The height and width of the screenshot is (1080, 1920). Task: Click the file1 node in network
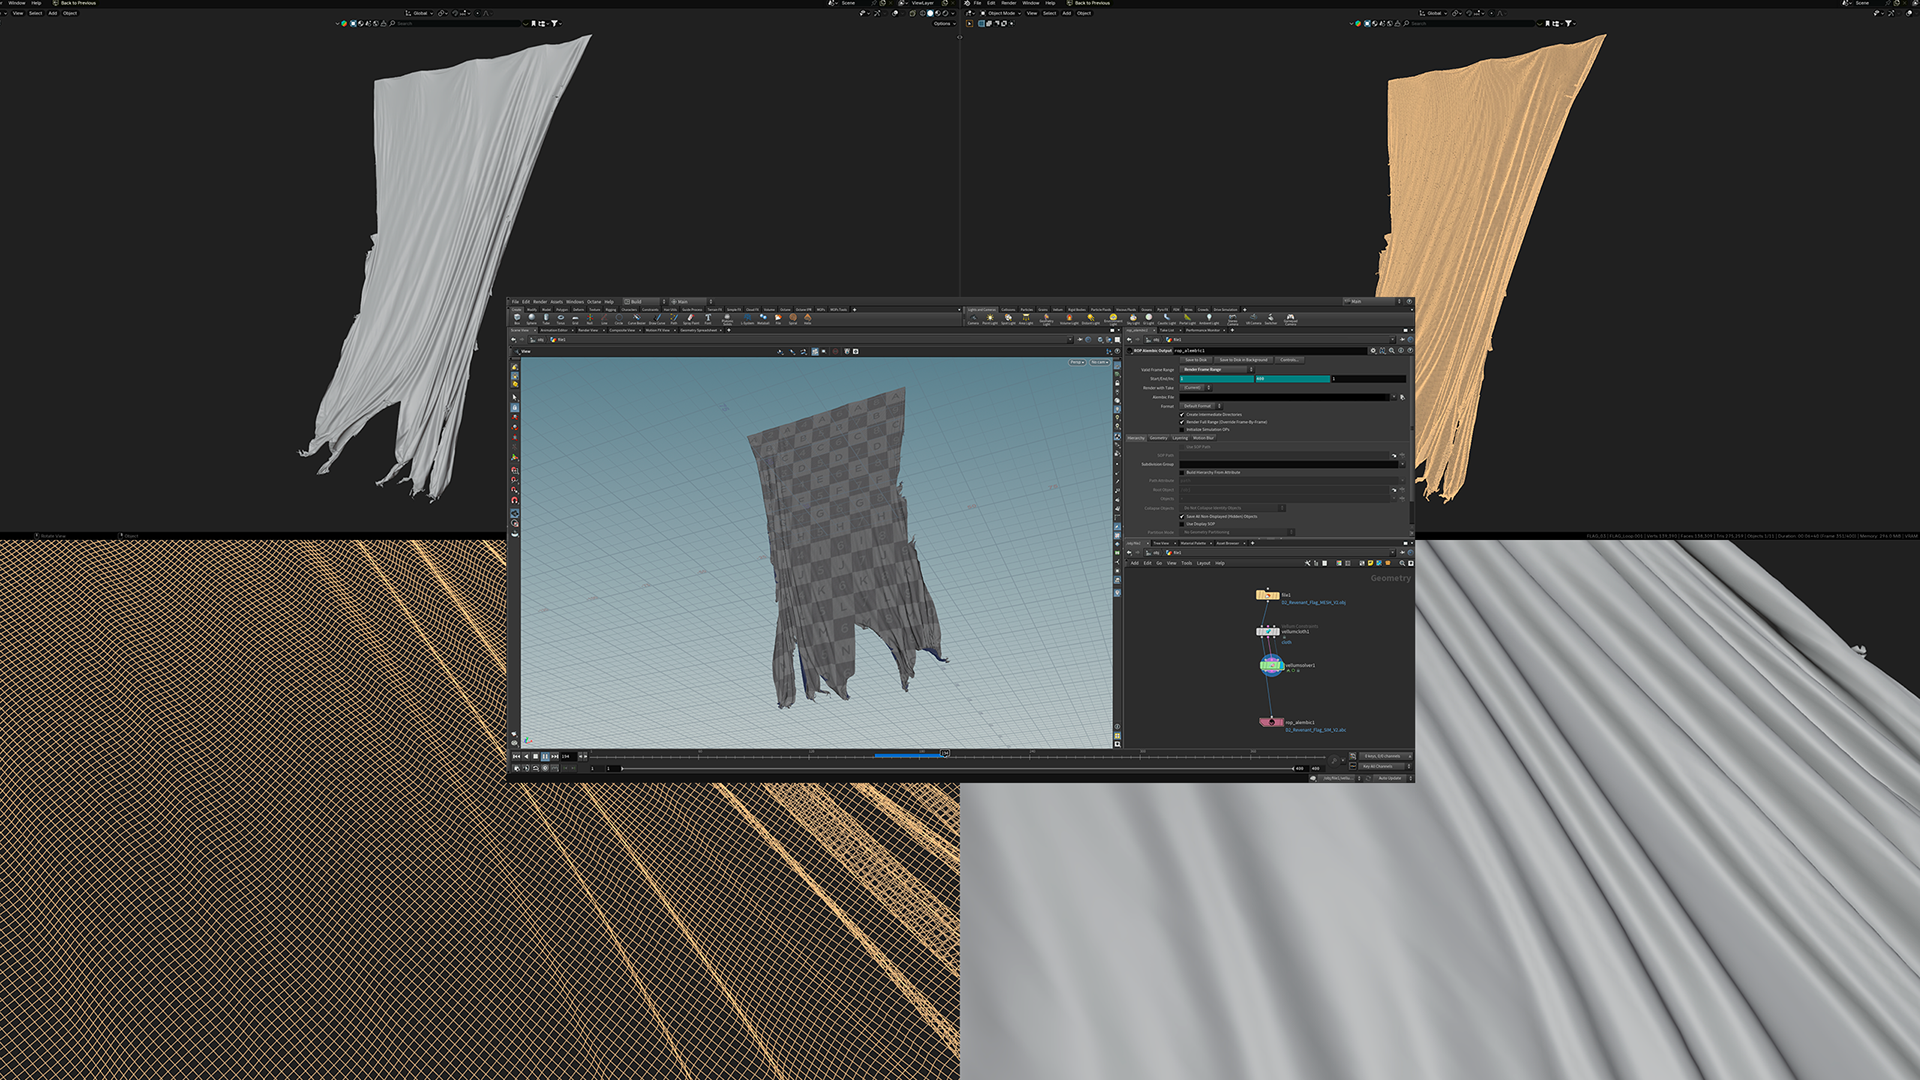(1267, 595)
